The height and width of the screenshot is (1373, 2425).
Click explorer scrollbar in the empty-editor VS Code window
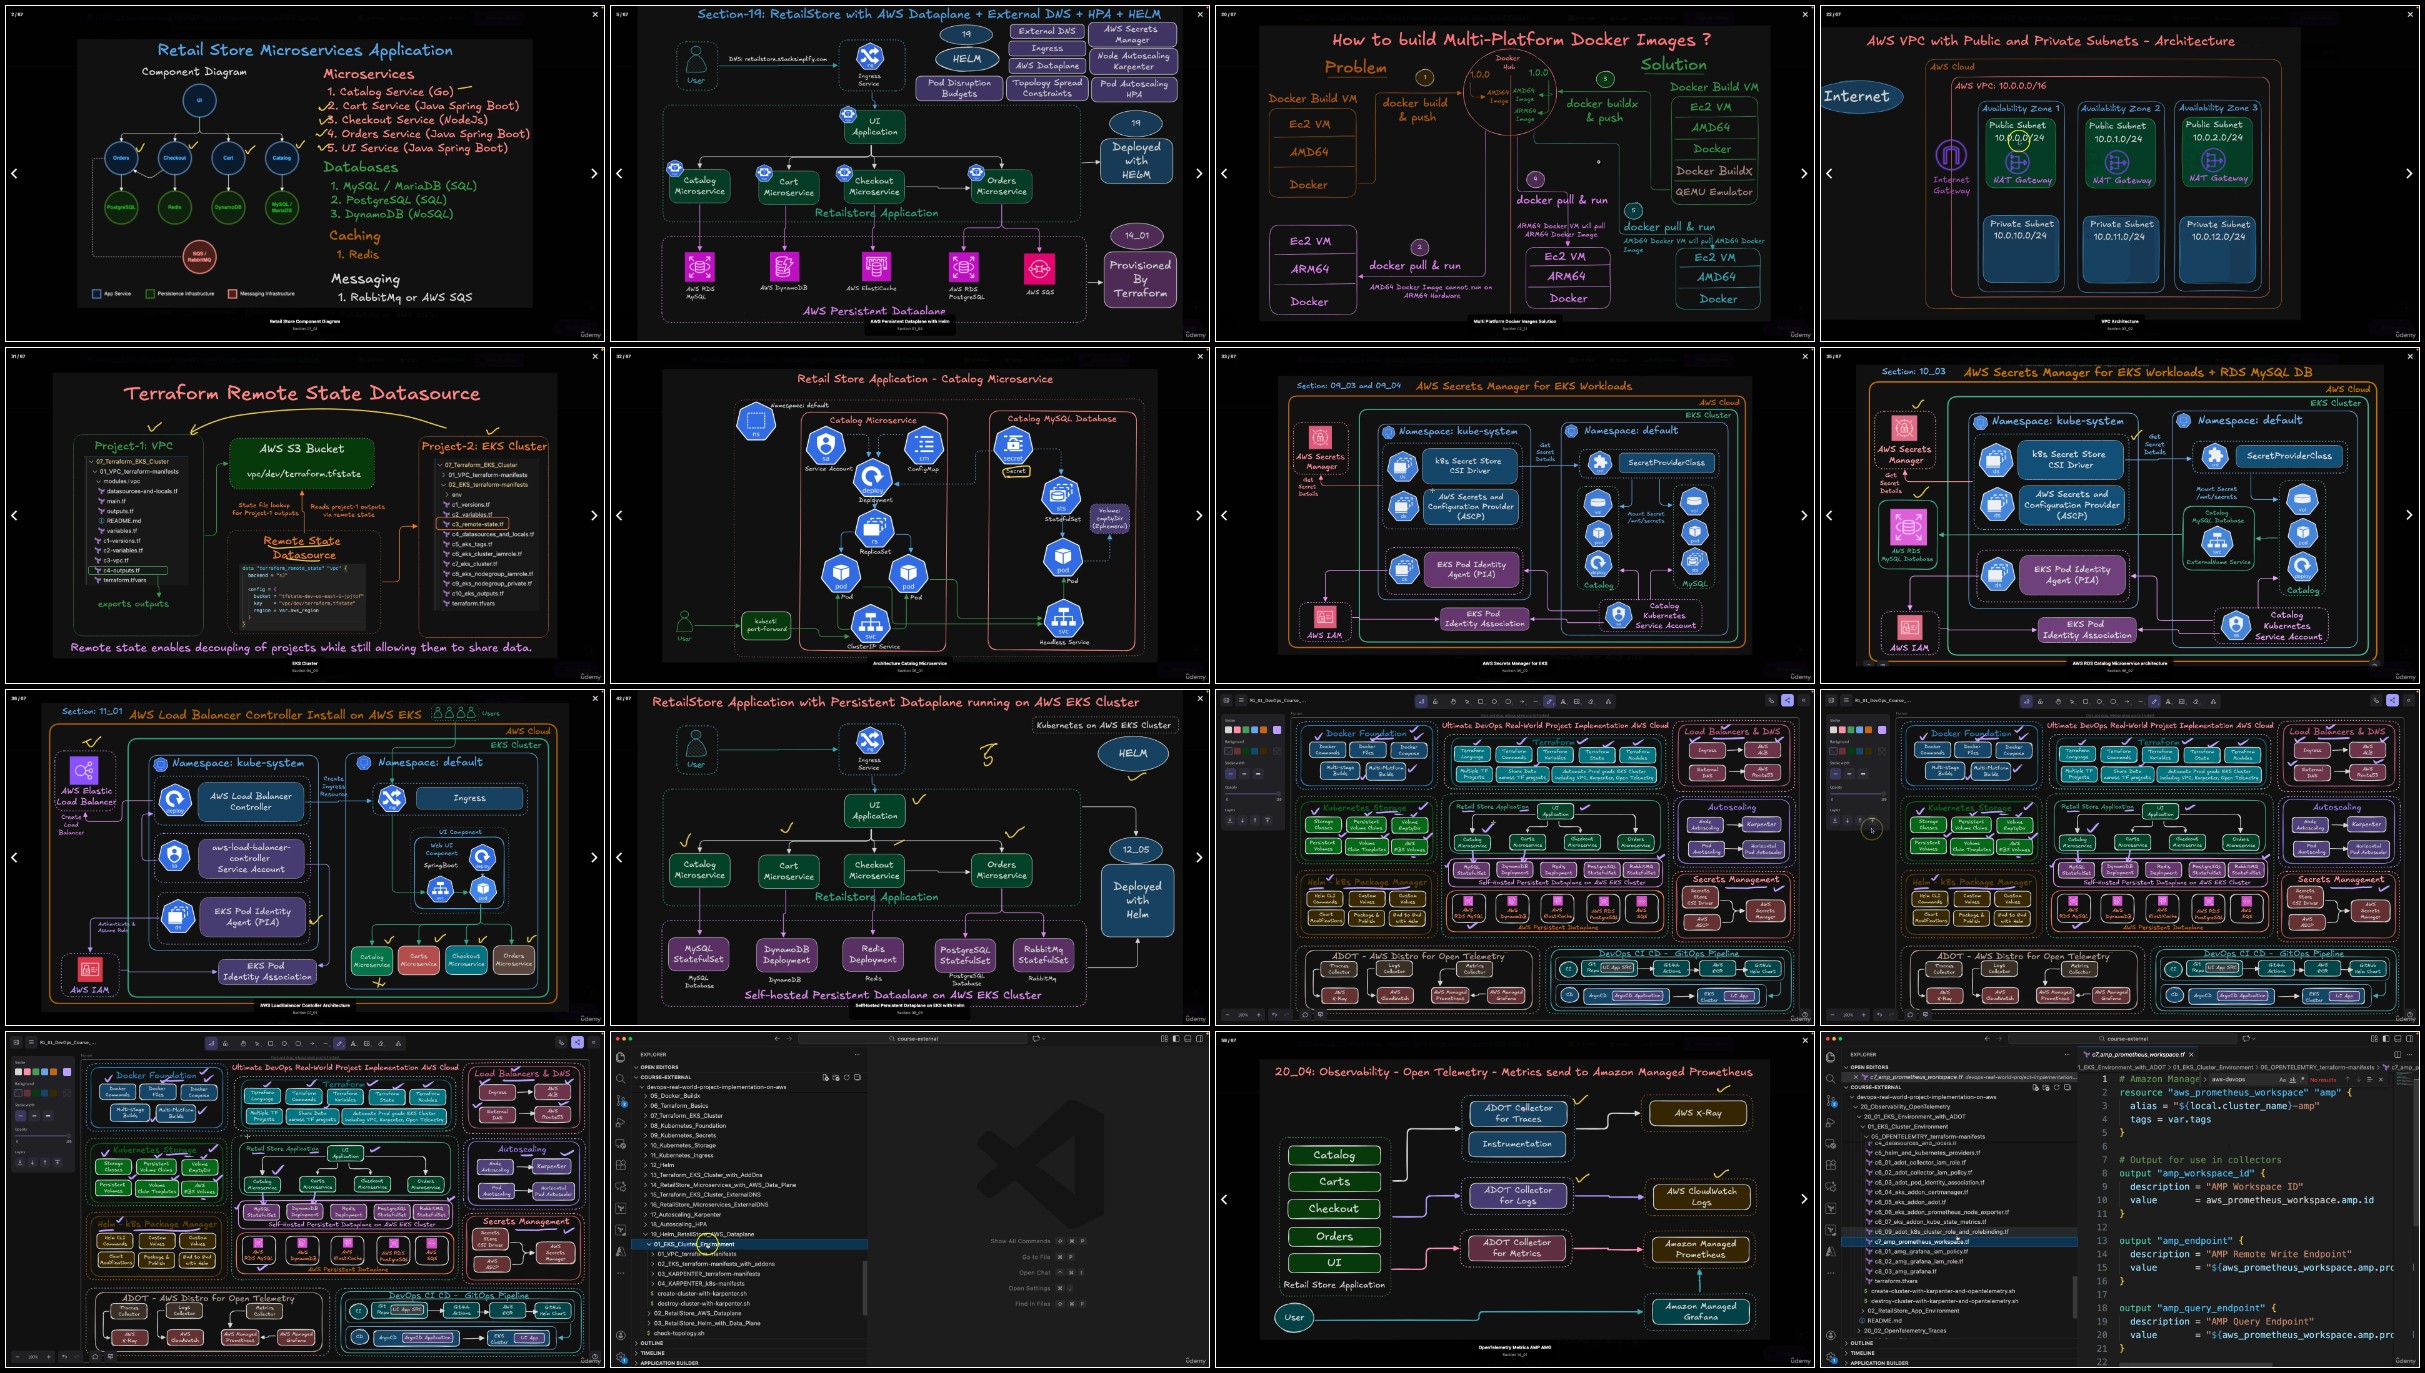(865, 1288)
